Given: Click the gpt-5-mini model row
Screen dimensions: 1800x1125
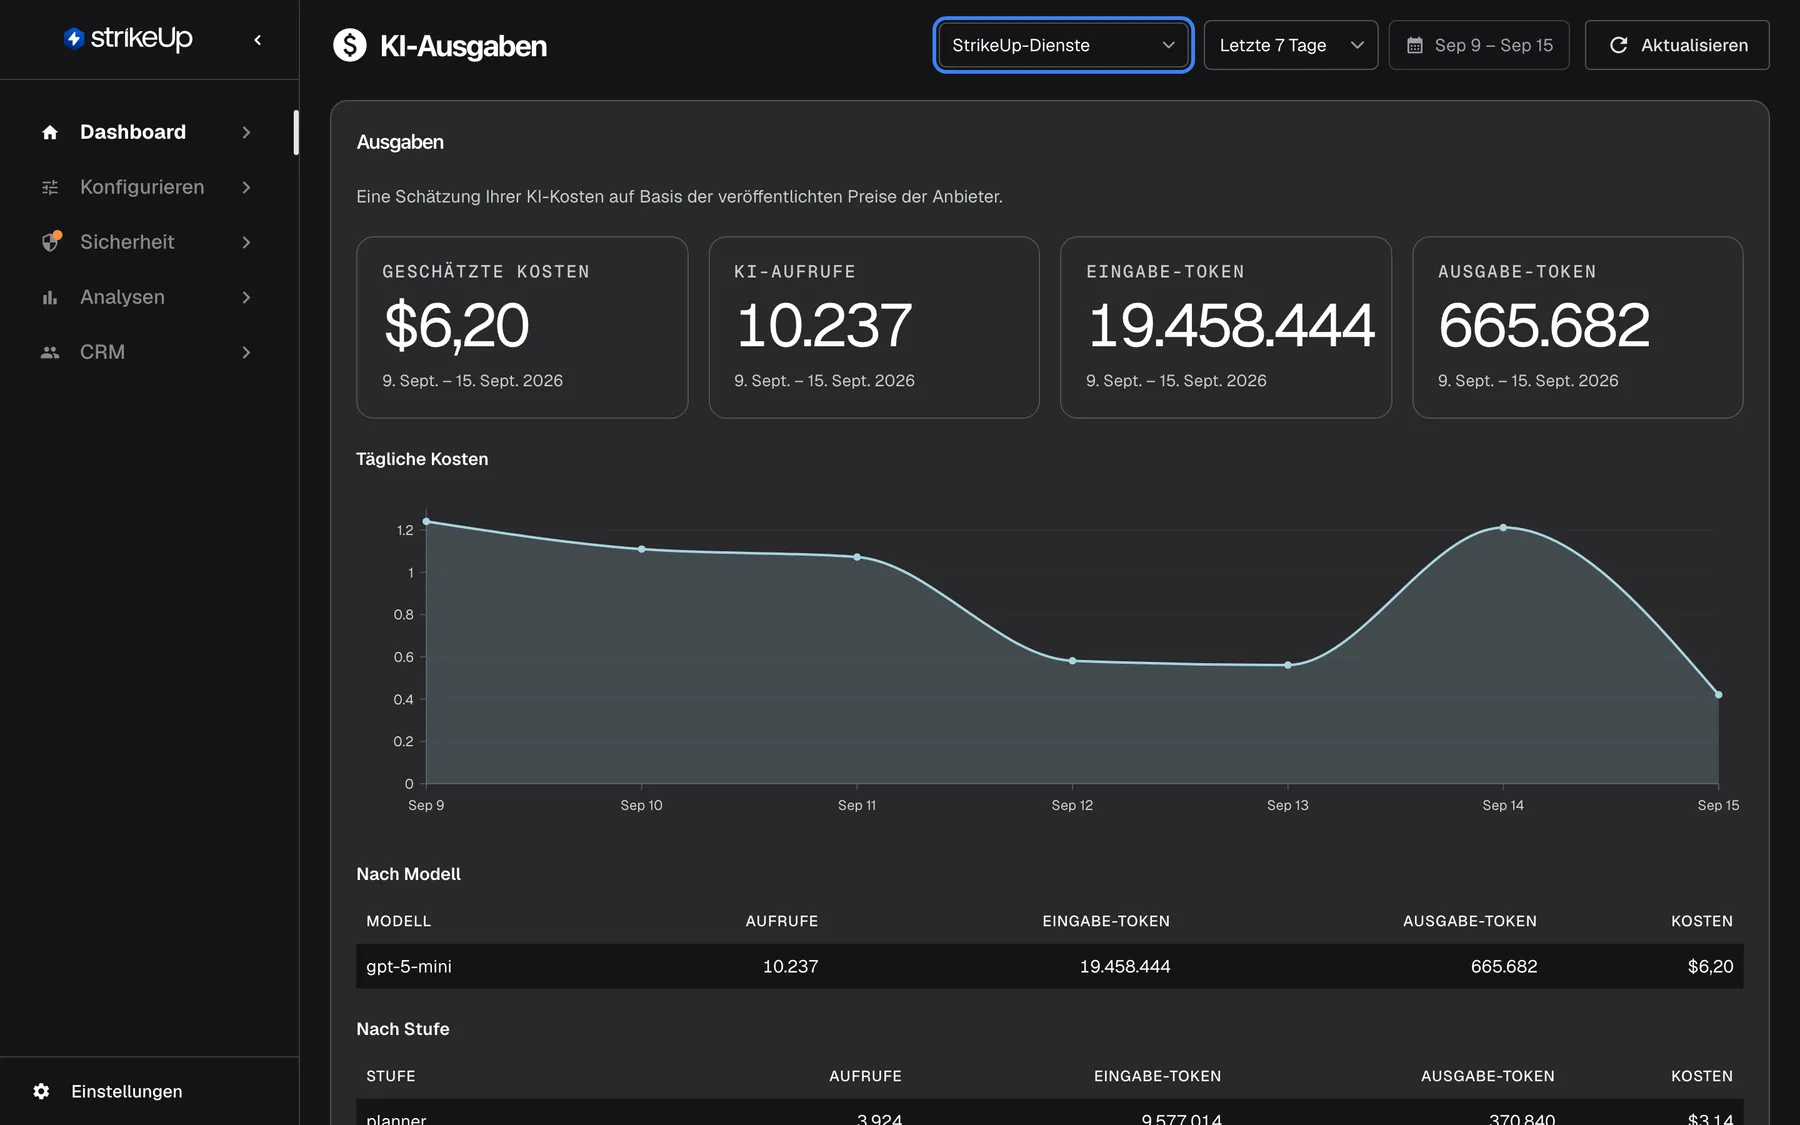Looking at the screenshot, I should coord(1050,966).
